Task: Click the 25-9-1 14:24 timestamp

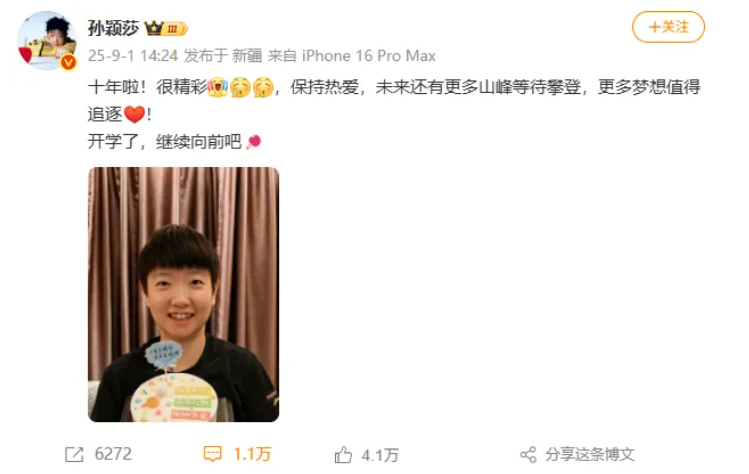Action: click(133, 56)
